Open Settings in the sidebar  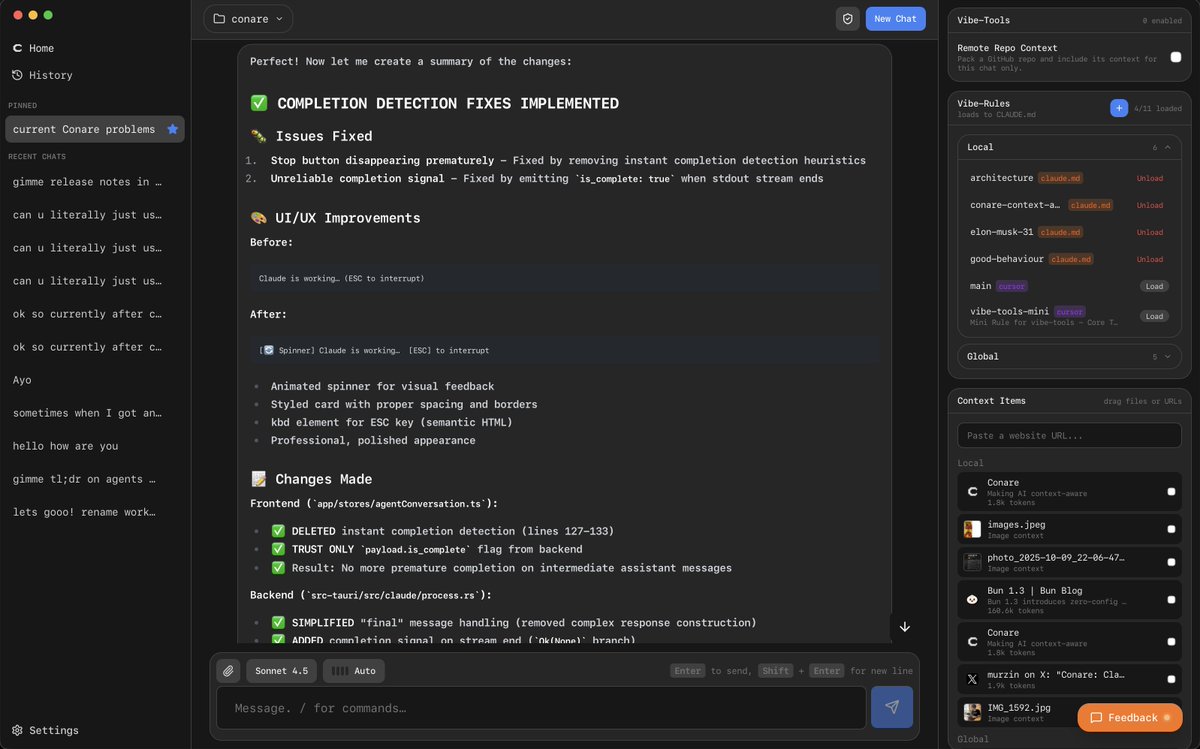point(45,730)
